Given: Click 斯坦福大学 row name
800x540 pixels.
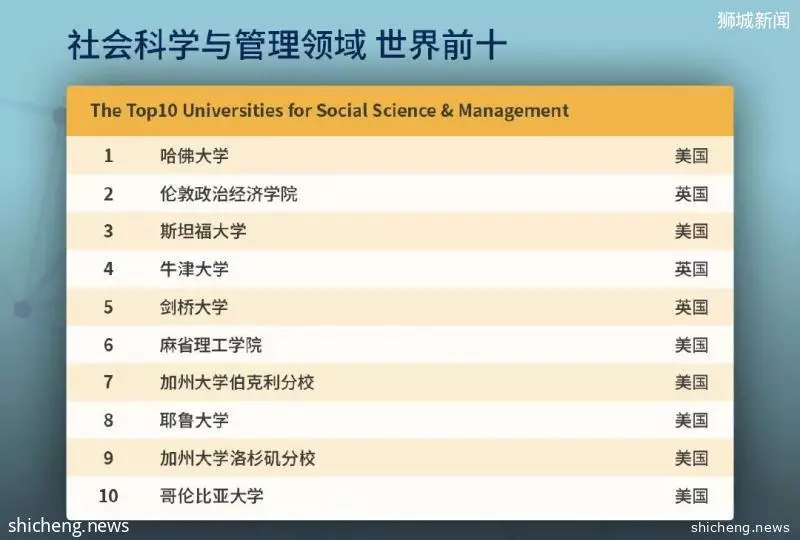Looking at the screenshot, I should point(203,231).
